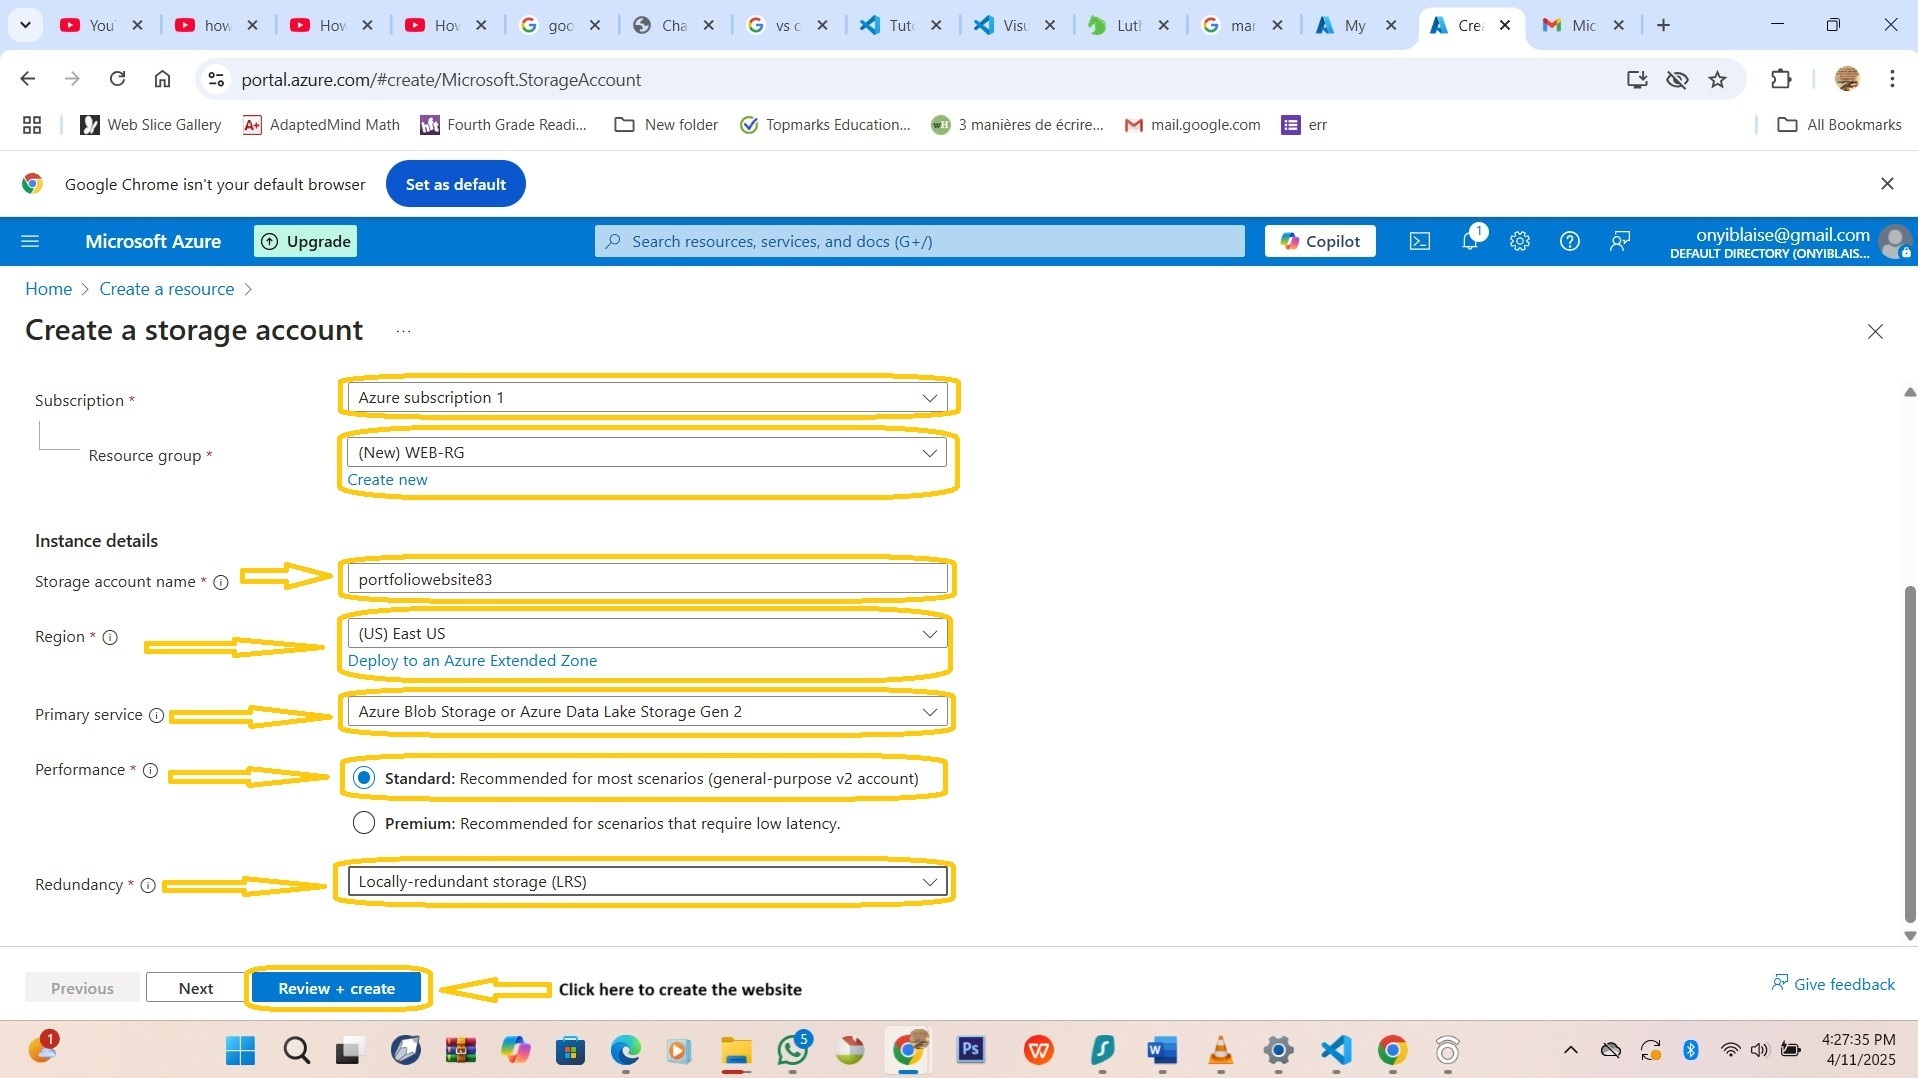Open Windows Start menu

(x=240, y=1050)
